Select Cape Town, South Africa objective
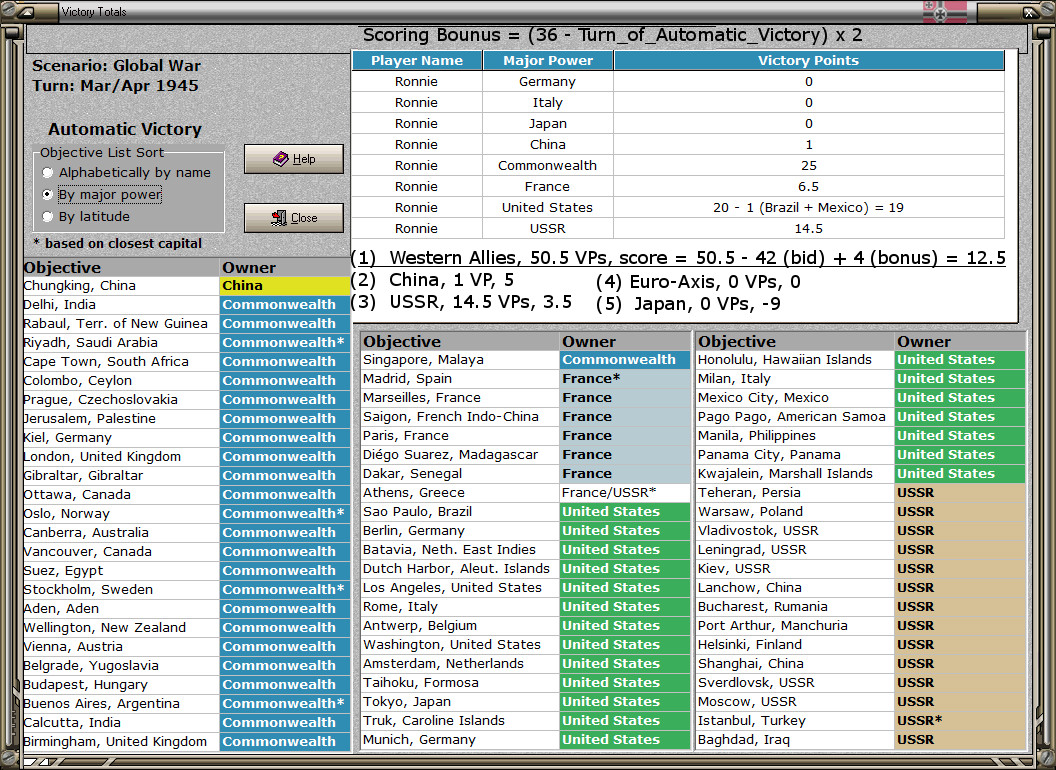 (x=187, y=362)
